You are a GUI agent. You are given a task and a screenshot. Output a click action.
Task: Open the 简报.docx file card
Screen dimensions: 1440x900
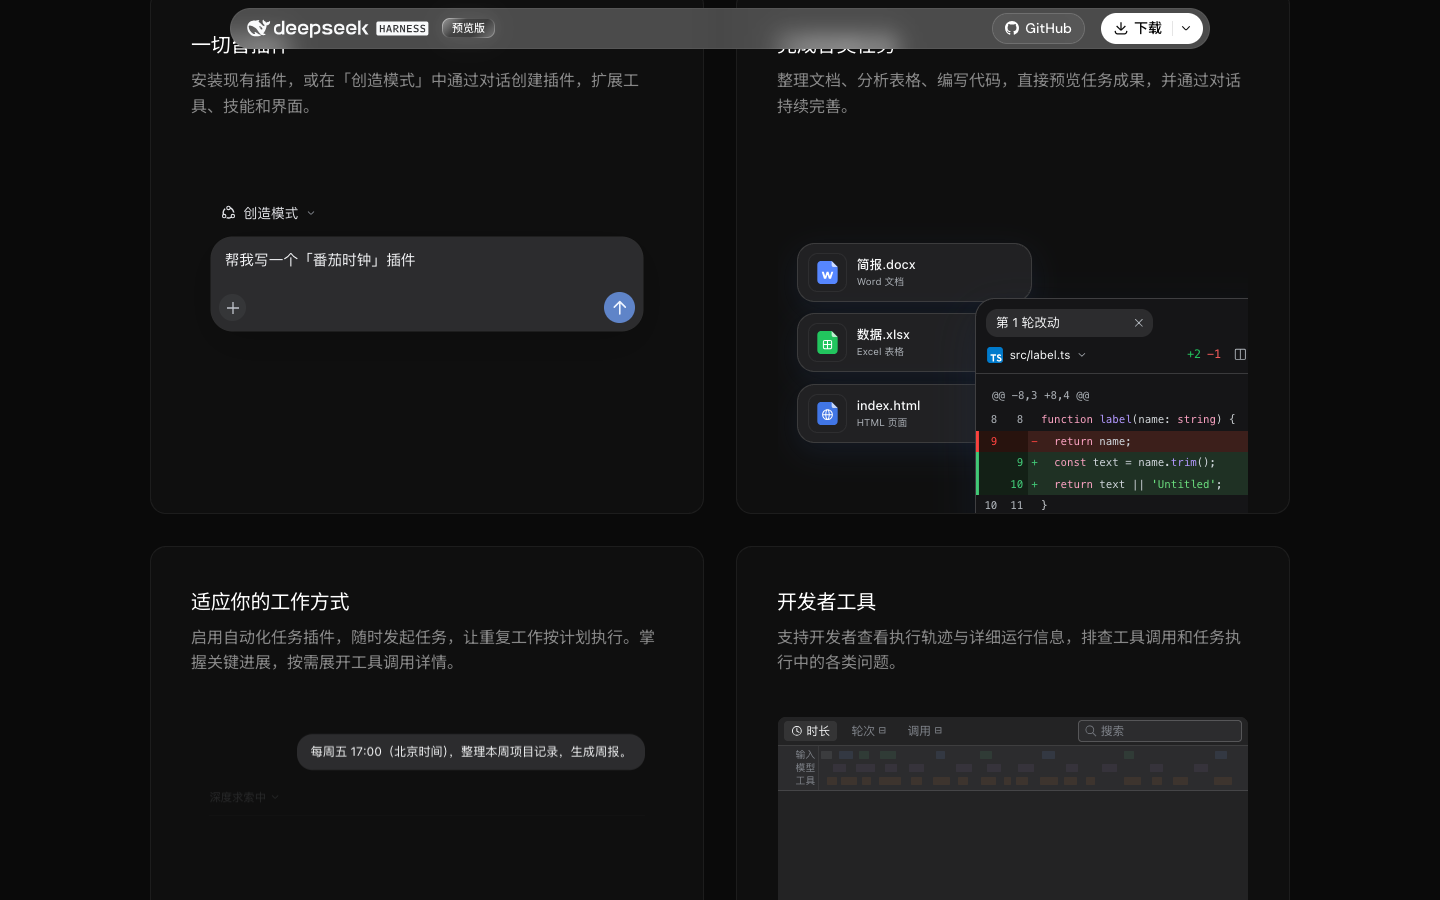(x=914, y=272)
